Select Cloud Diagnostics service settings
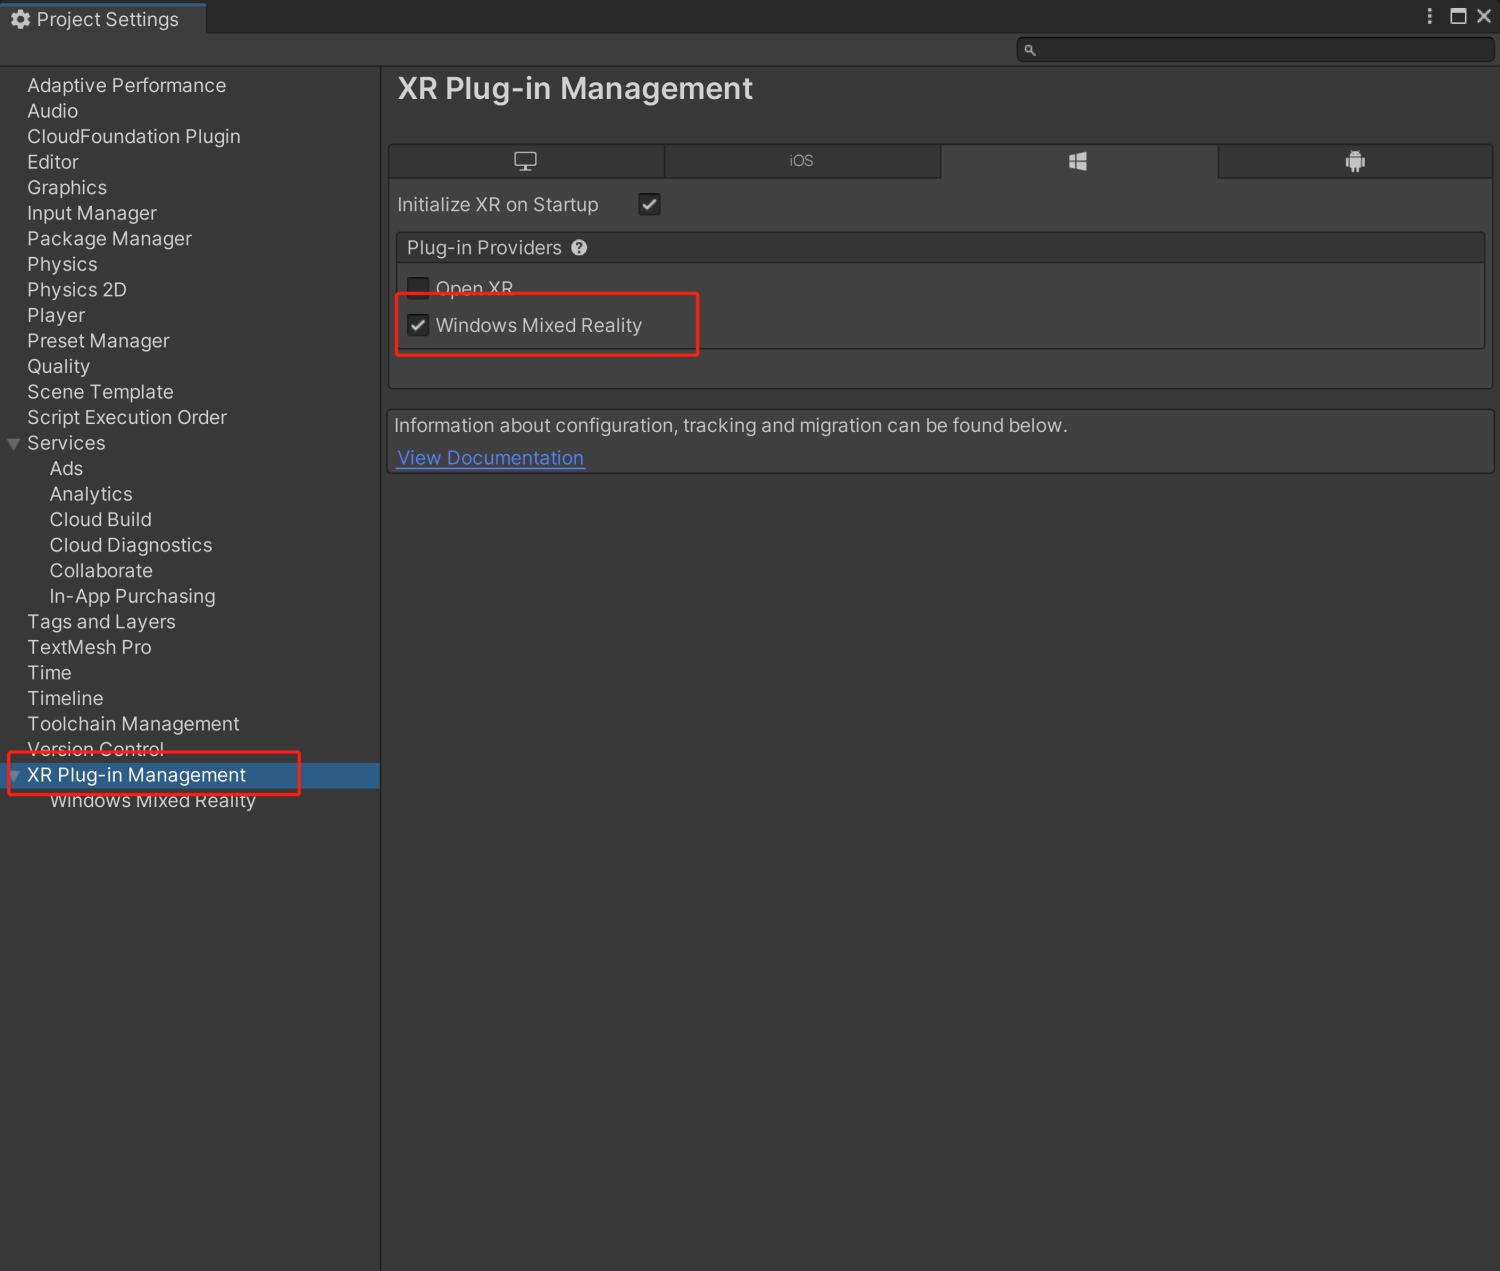1500x1271 pixels. coord(131,546)
